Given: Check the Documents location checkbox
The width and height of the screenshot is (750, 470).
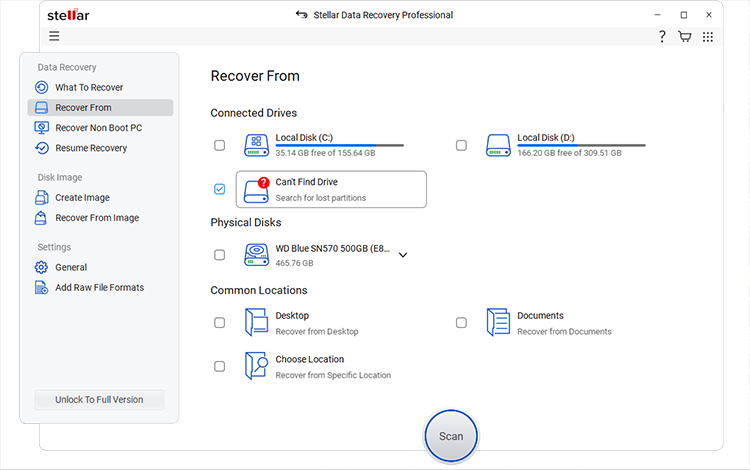Looking at the screenshot, I should click(461, 323).
